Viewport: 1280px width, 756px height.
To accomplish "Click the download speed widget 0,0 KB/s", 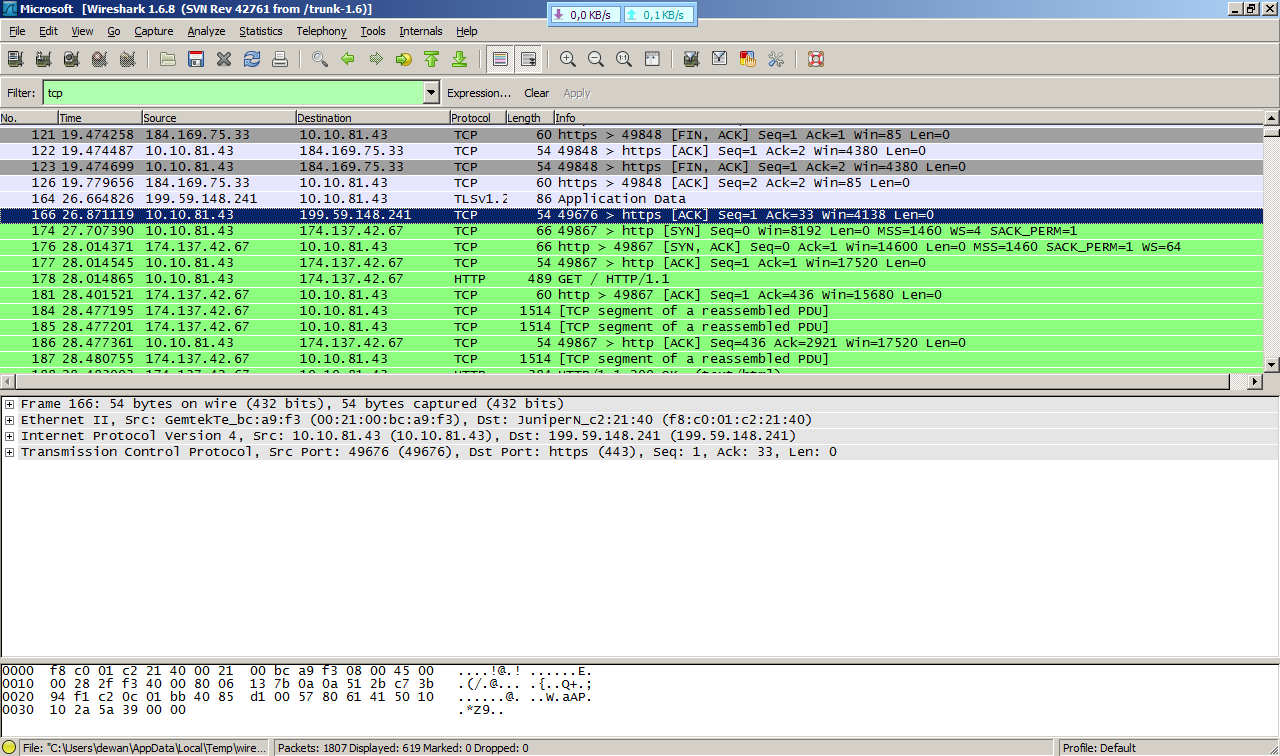I will click(x=585, y=15).
